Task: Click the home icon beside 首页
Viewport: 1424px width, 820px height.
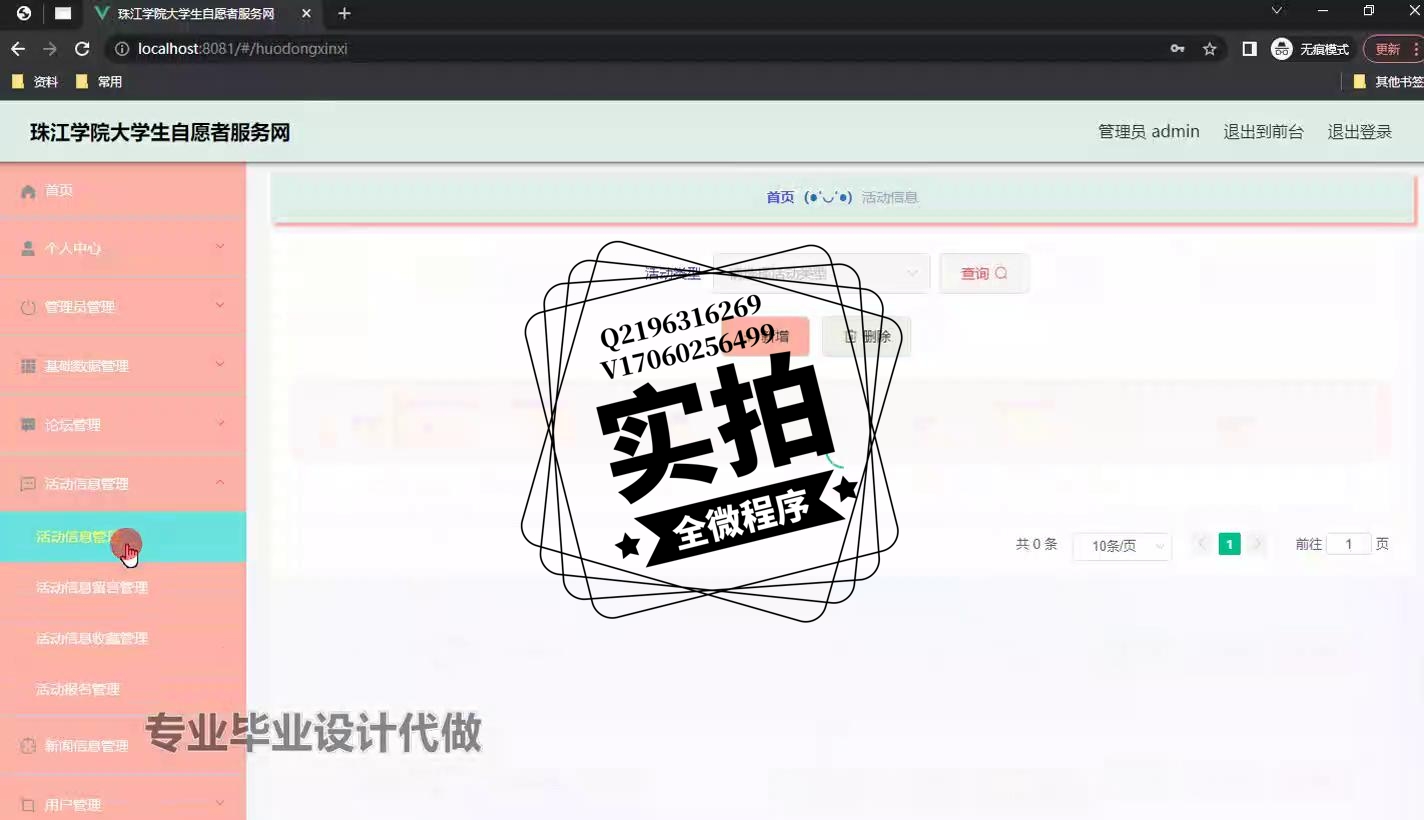Action: pos(28,191)
